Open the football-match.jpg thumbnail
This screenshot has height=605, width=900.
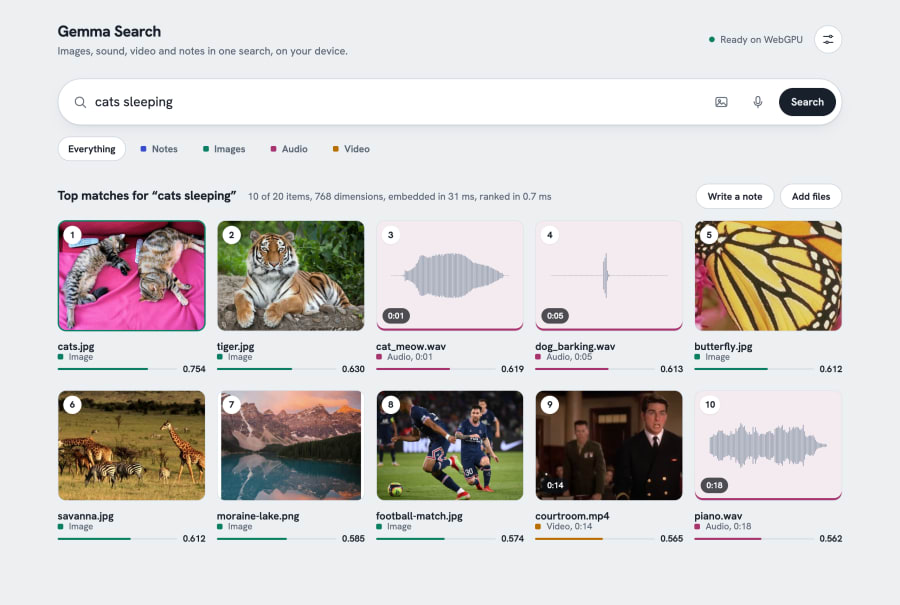[450, 445]
